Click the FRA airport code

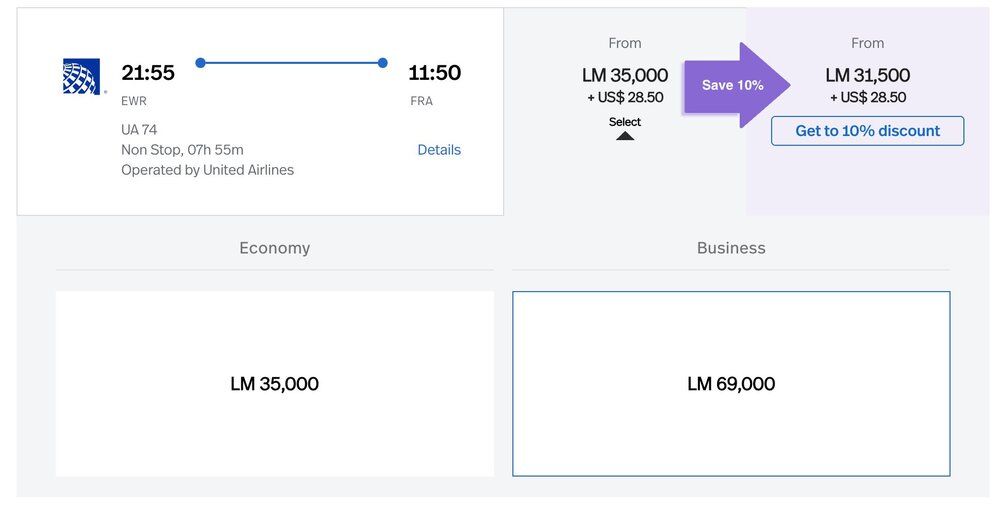pos(421,101)
